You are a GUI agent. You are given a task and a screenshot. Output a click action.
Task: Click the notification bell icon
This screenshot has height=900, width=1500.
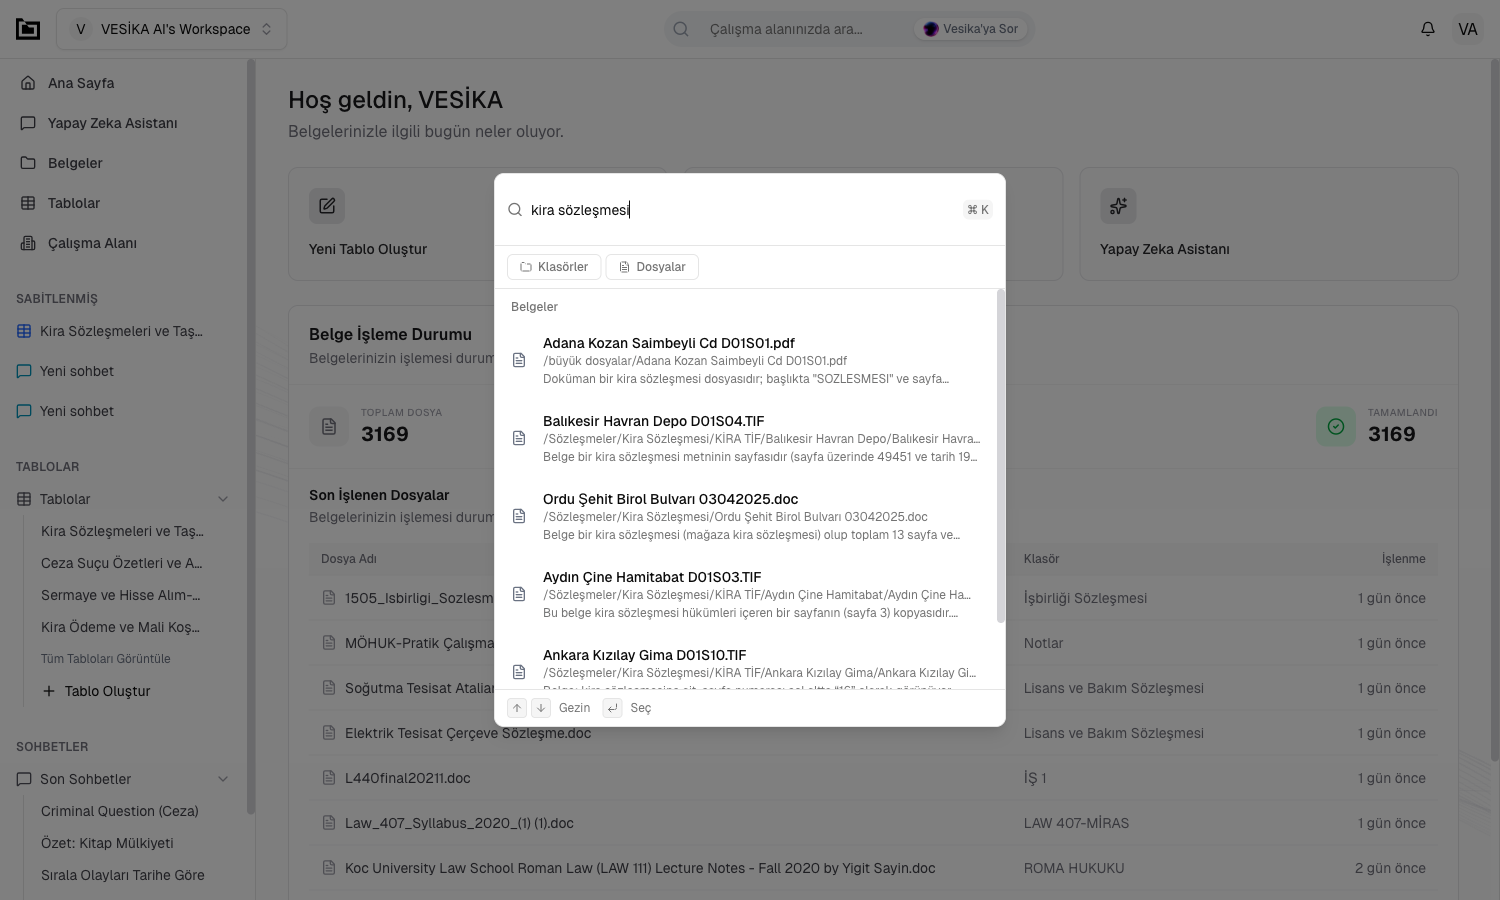[1428, 29]
